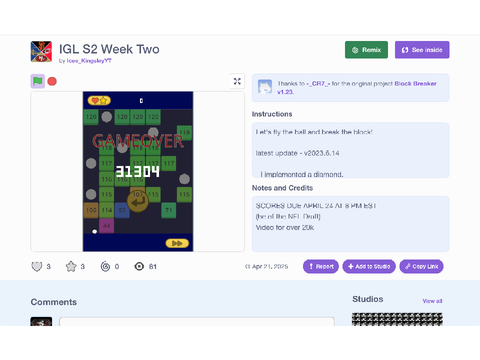This screenshot has height=360, width=480.
Task: Click the green block labeled 71
Action: click(x=169, y=210)
